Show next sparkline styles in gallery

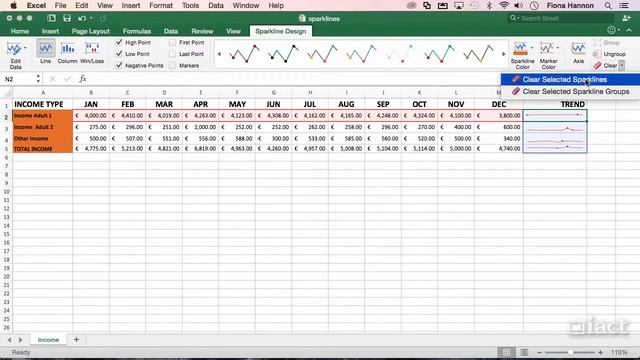503,54
